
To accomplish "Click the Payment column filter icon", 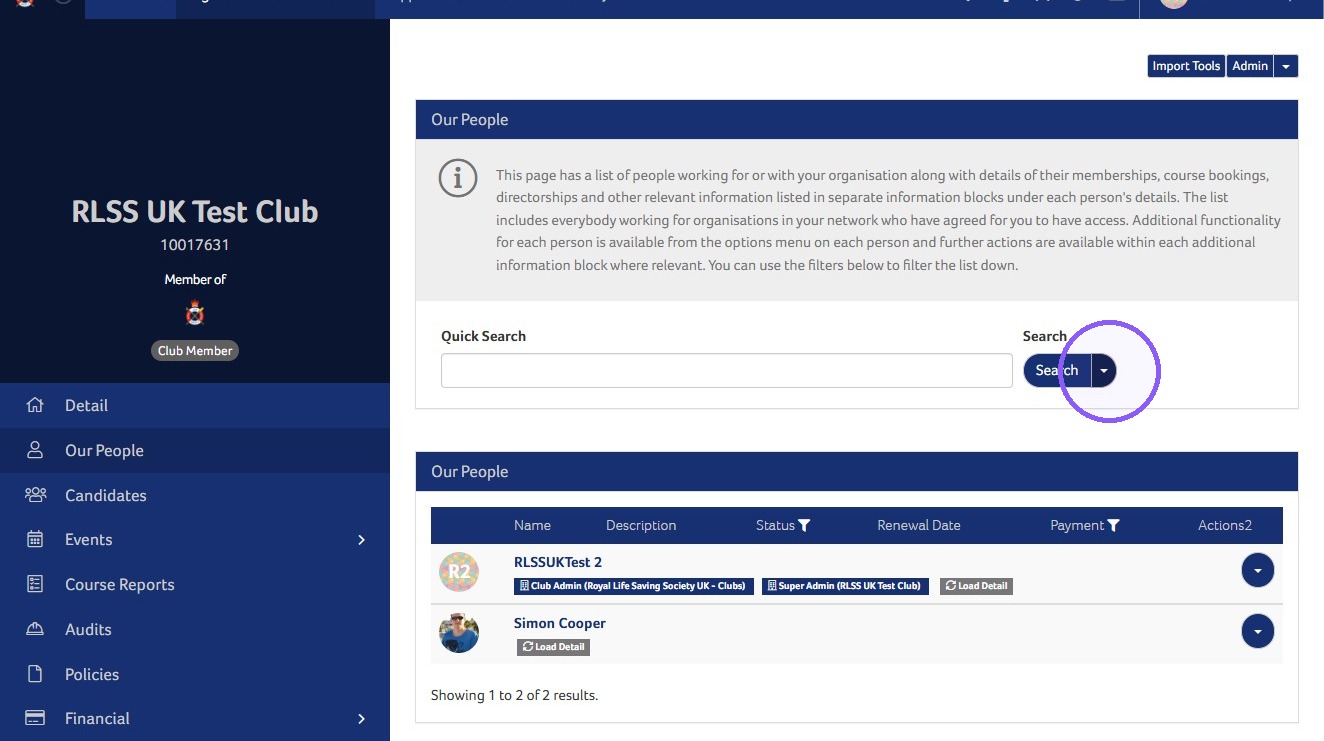I will click(1114, 525).
